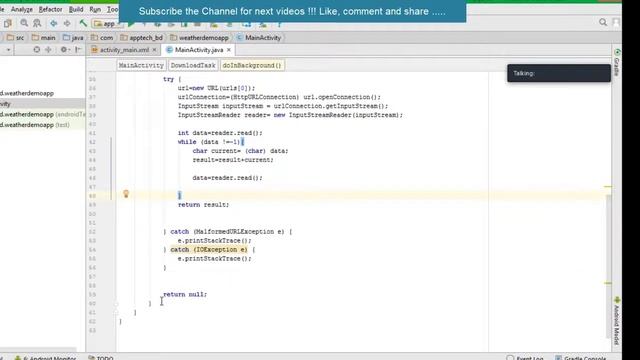This screenshot has height=360, width=640.
Task: Open the Run menu
Action: click(x=95, y=9)
